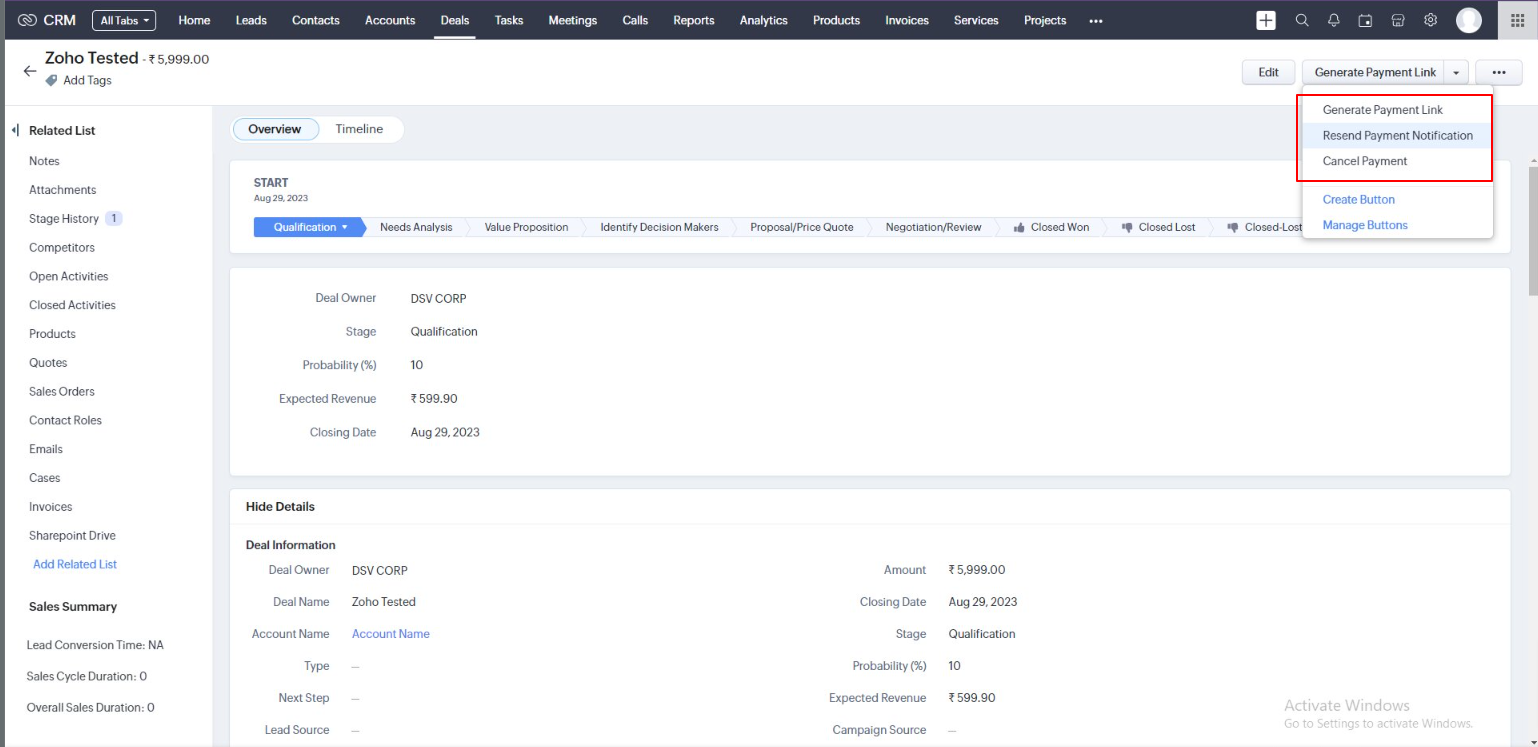Click the Zoho CRM logo icon

27,20
